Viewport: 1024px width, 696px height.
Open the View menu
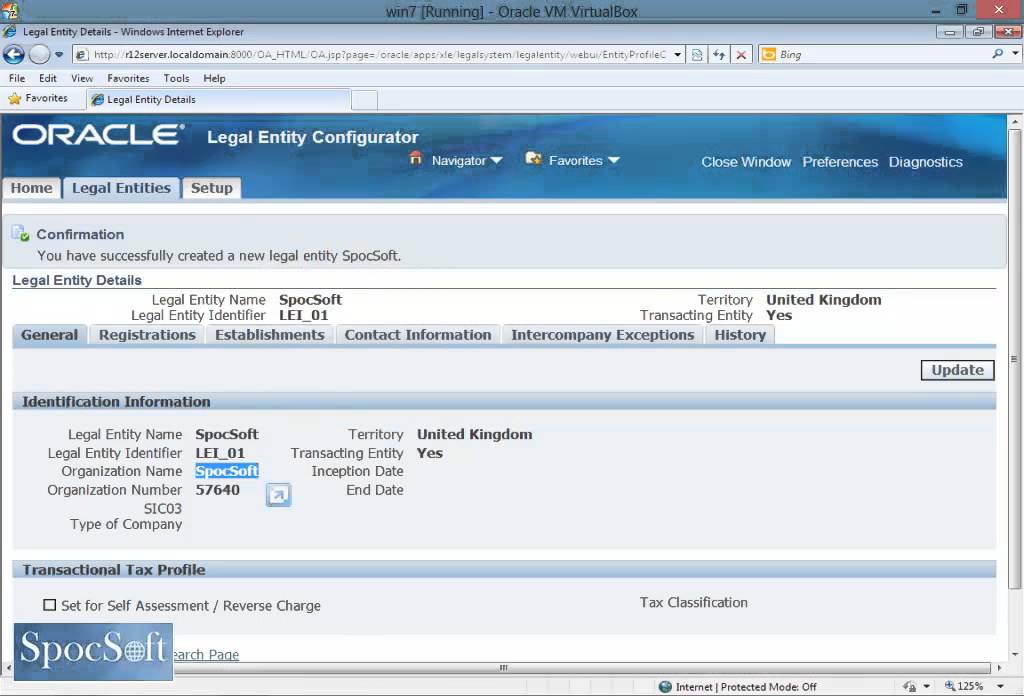click(82, 78)
